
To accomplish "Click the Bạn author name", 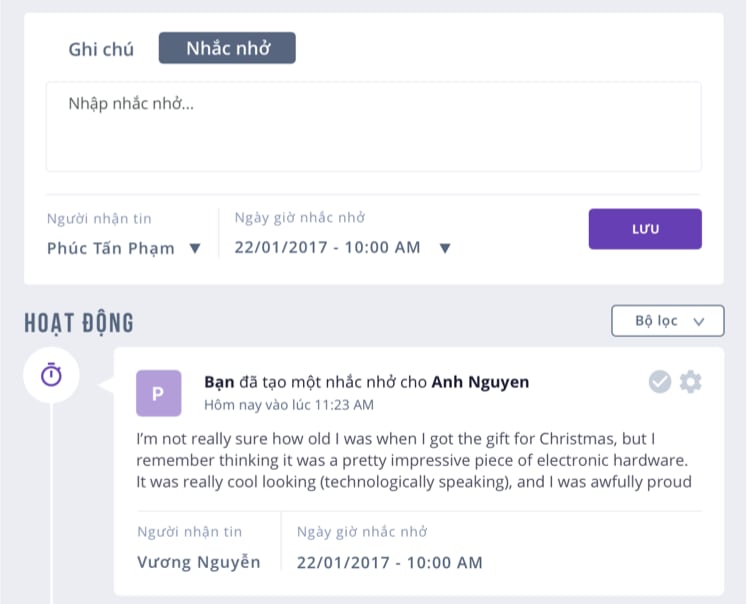I will (218, 382).
